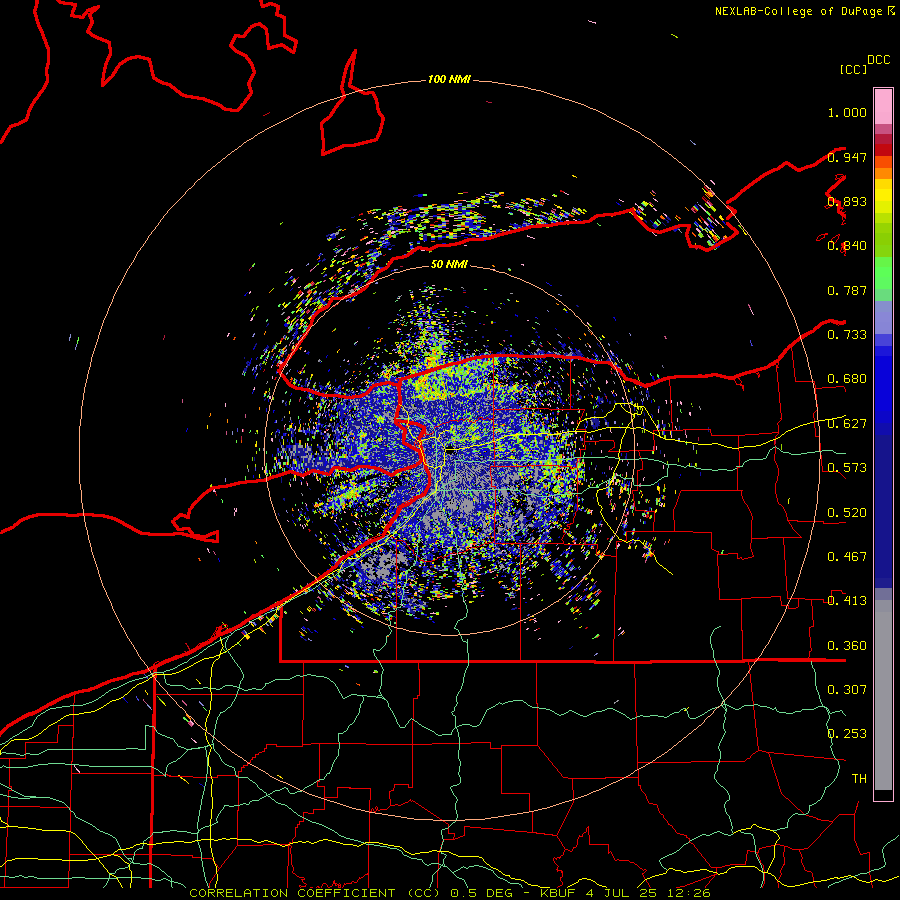900x900 pixels.
Task: Select the 0.680 scale value
Action: tap(847, 379)
